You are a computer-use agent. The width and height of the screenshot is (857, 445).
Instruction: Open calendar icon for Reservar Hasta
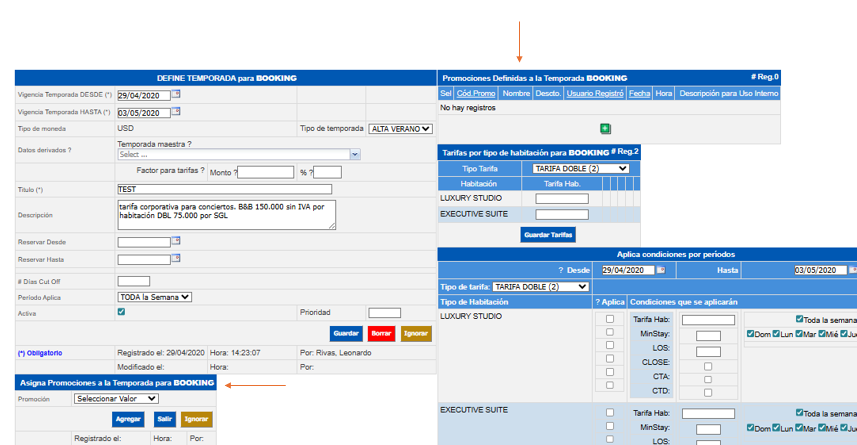tap(176, 259)
